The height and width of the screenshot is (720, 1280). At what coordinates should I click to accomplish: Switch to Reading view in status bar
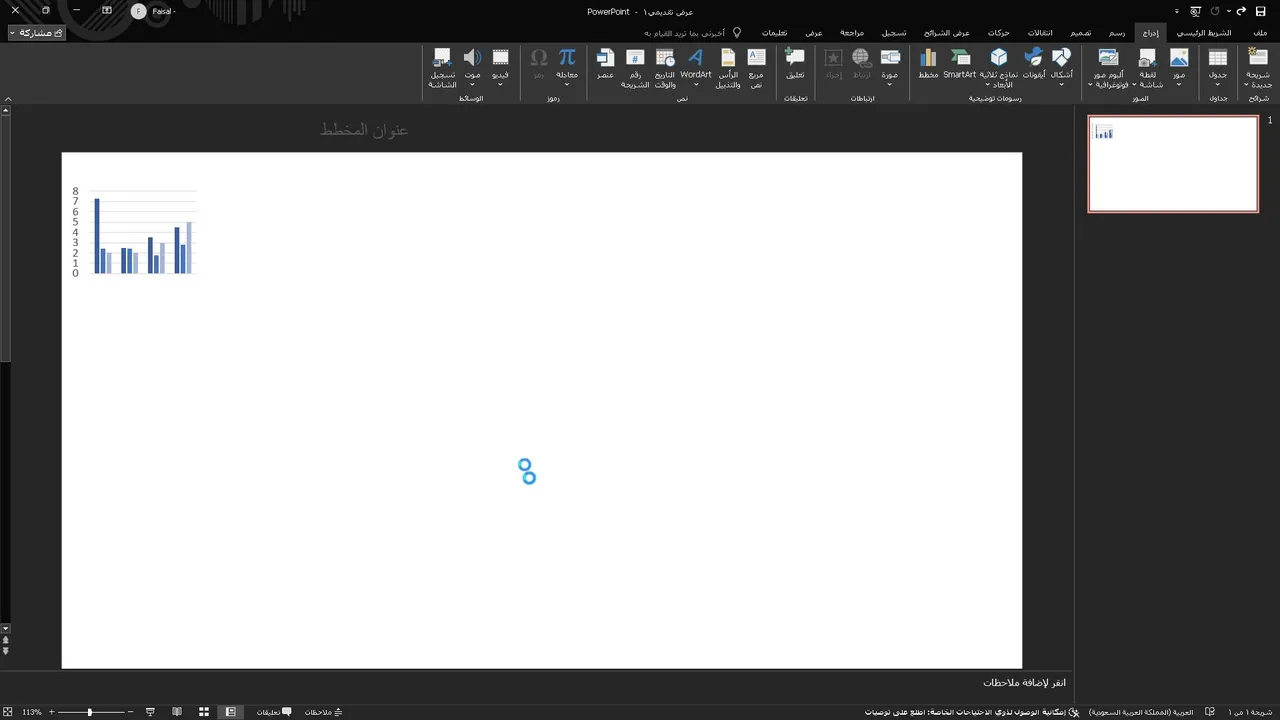177,712
